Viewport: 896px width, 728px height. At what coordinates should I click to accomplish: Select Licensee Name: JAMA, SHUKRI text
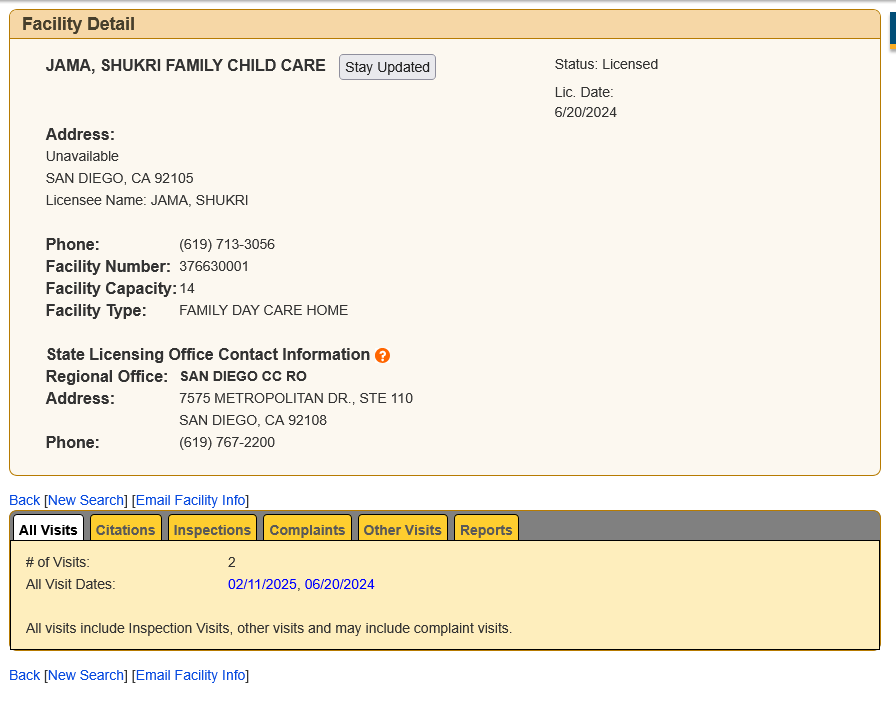[x=147, y=200]
